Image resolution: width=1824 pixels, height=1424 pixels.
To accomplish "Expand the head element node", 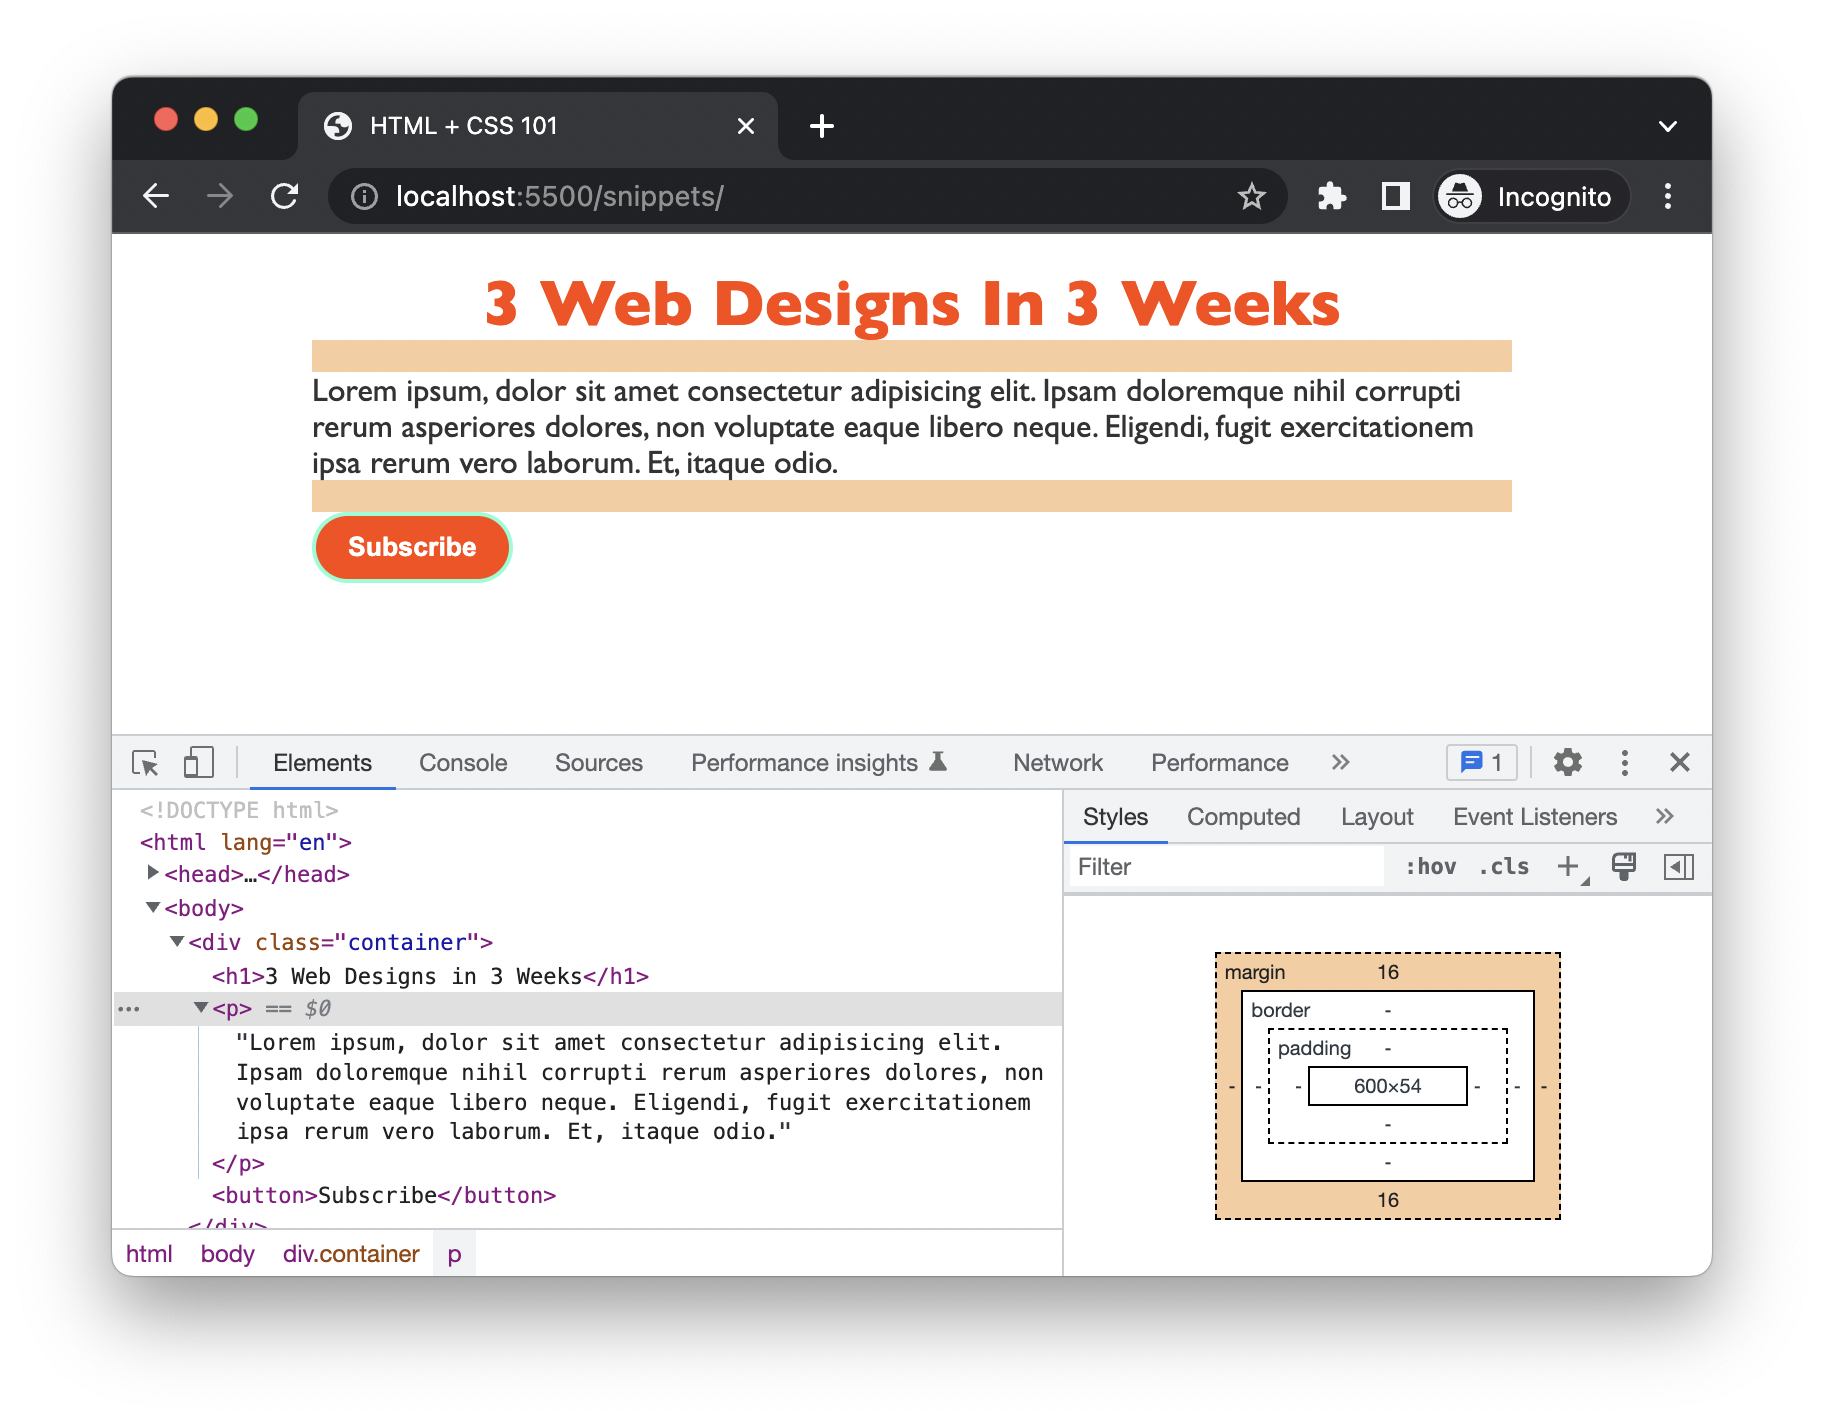I will click(x=153, y=873).
